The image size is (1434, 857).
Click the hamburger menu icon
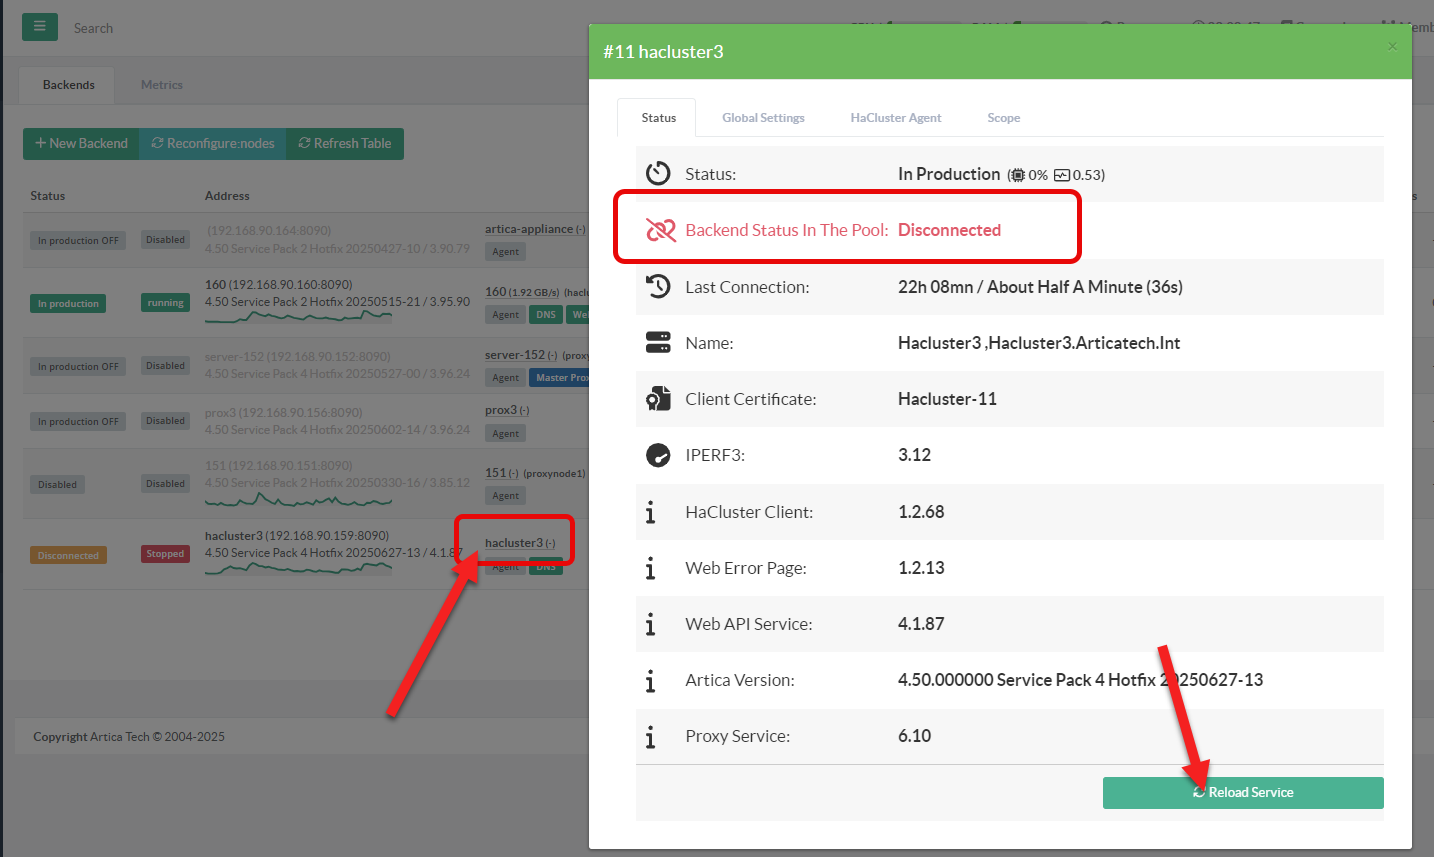tap(40, 27)
